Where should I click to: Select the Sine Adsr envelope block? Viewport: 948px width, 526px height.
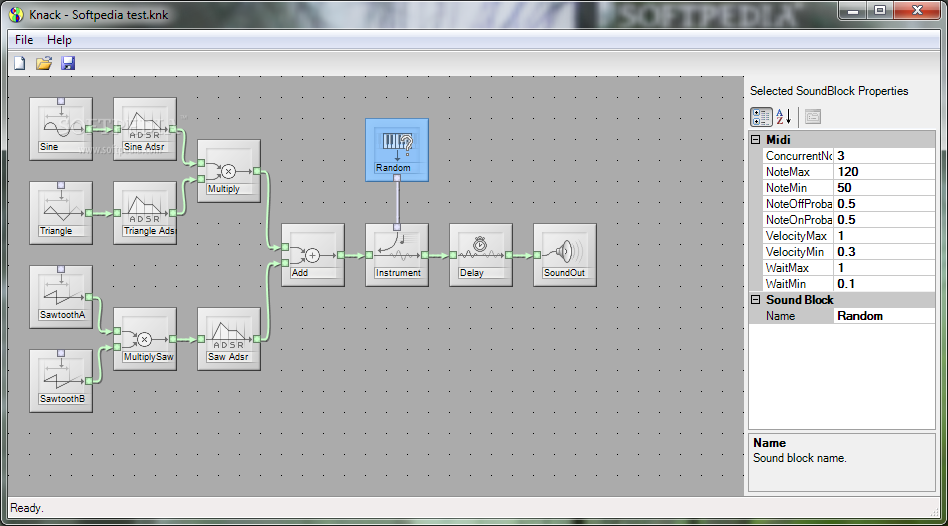pyautogui.click(x=145, y=129)
